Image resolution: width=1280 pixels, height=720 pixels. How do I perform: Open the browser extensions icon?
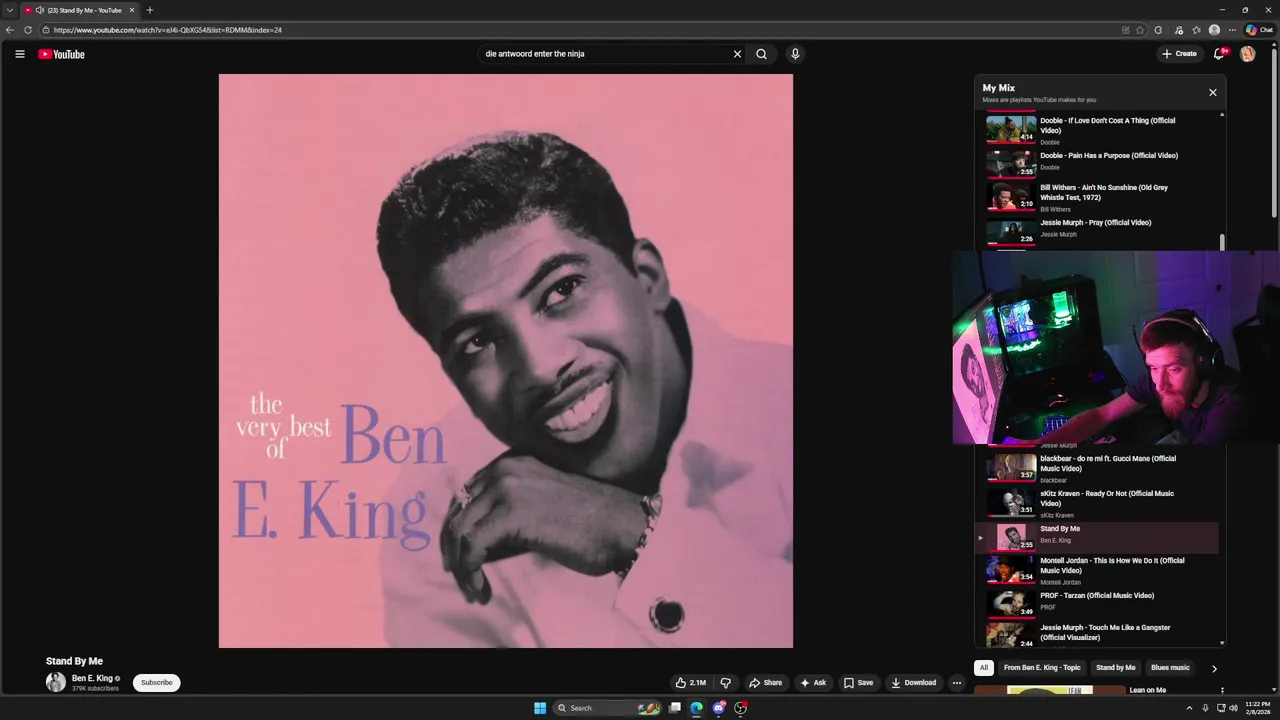click(1158, 30)
